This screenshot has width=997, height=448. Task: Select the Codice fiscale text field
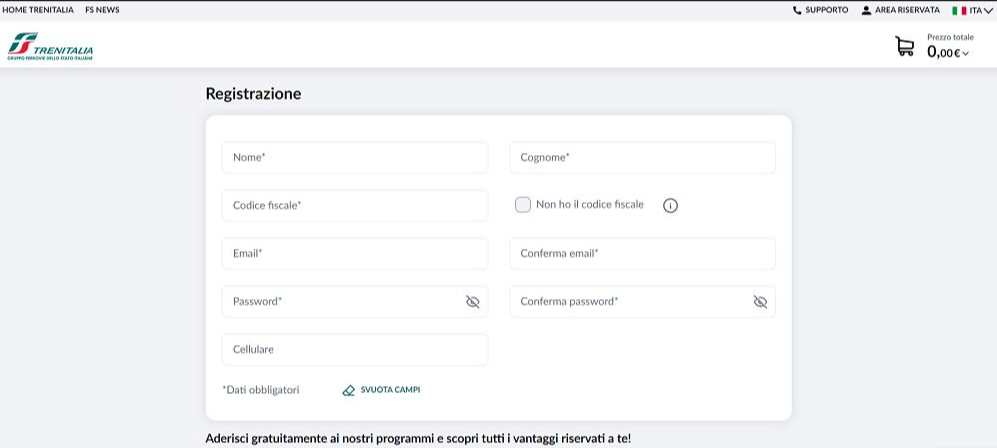click(355, 205)
